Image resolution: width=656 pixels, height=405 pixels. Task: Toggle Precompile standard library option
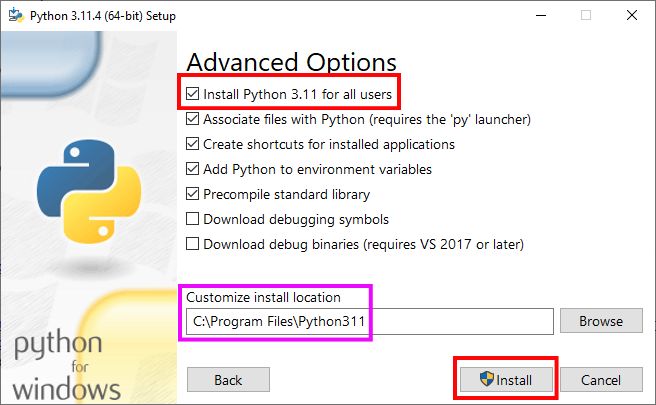pos(193,194)
